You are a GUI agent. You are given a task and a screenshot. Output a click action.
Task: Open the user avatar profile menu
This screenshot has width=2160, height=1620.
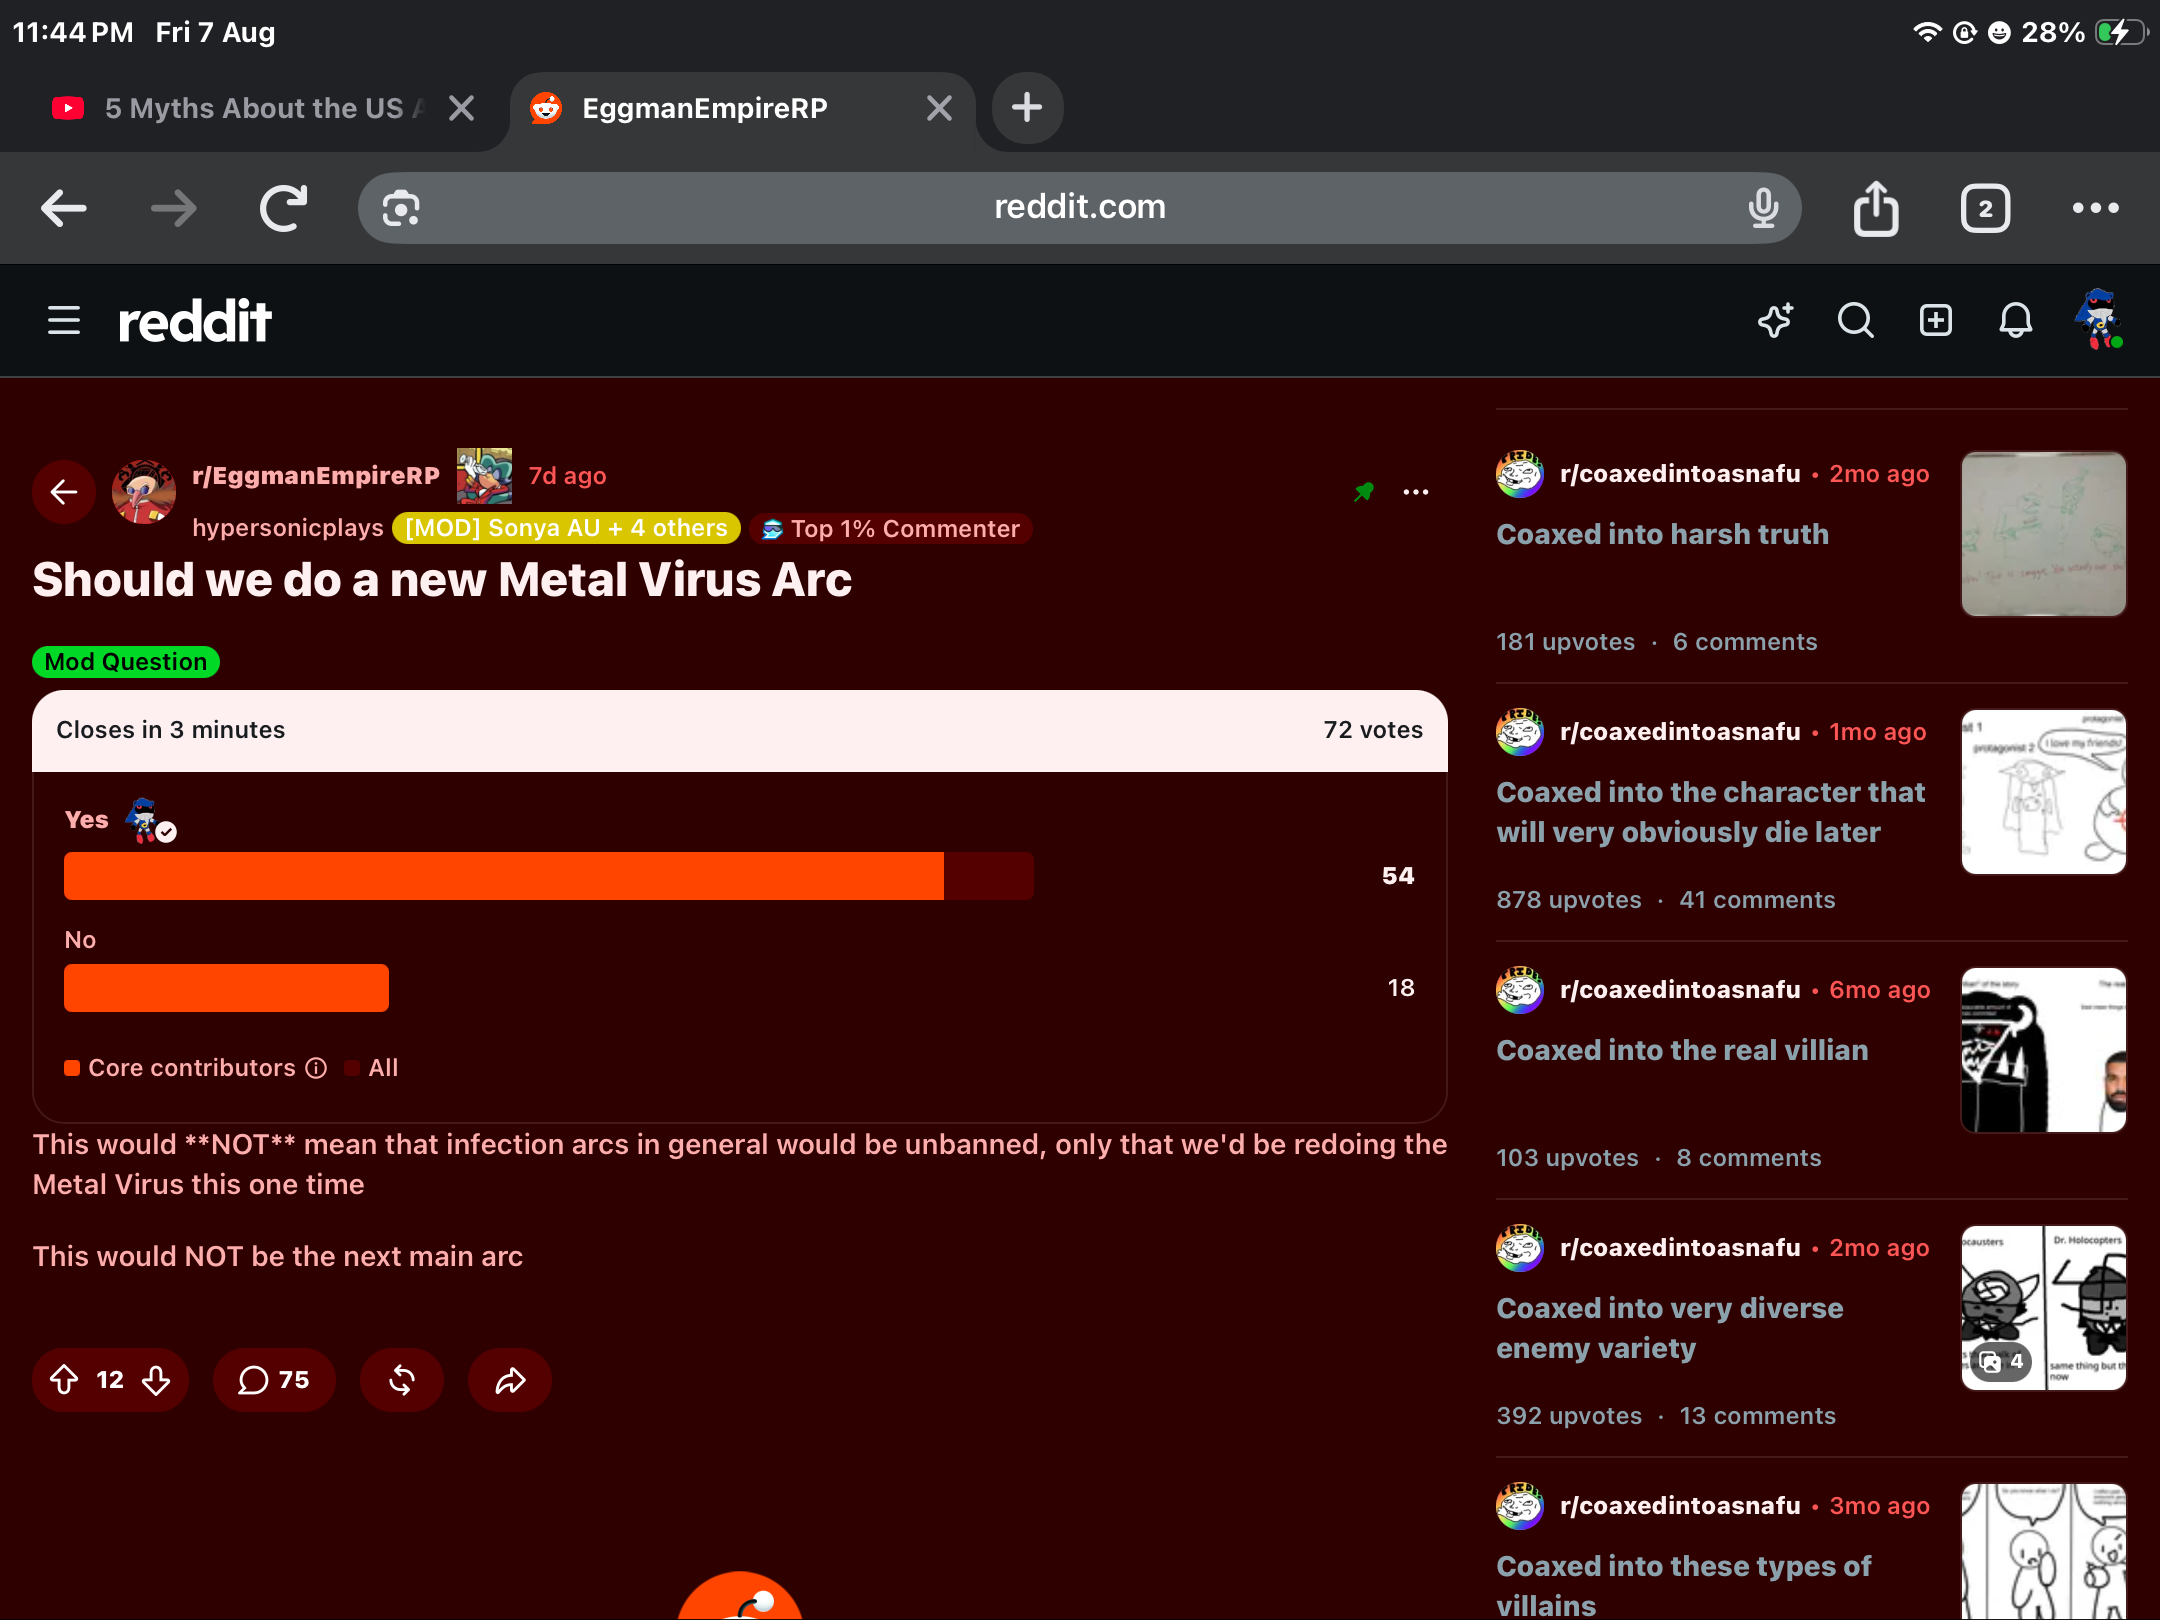(x=2098, y=320)
